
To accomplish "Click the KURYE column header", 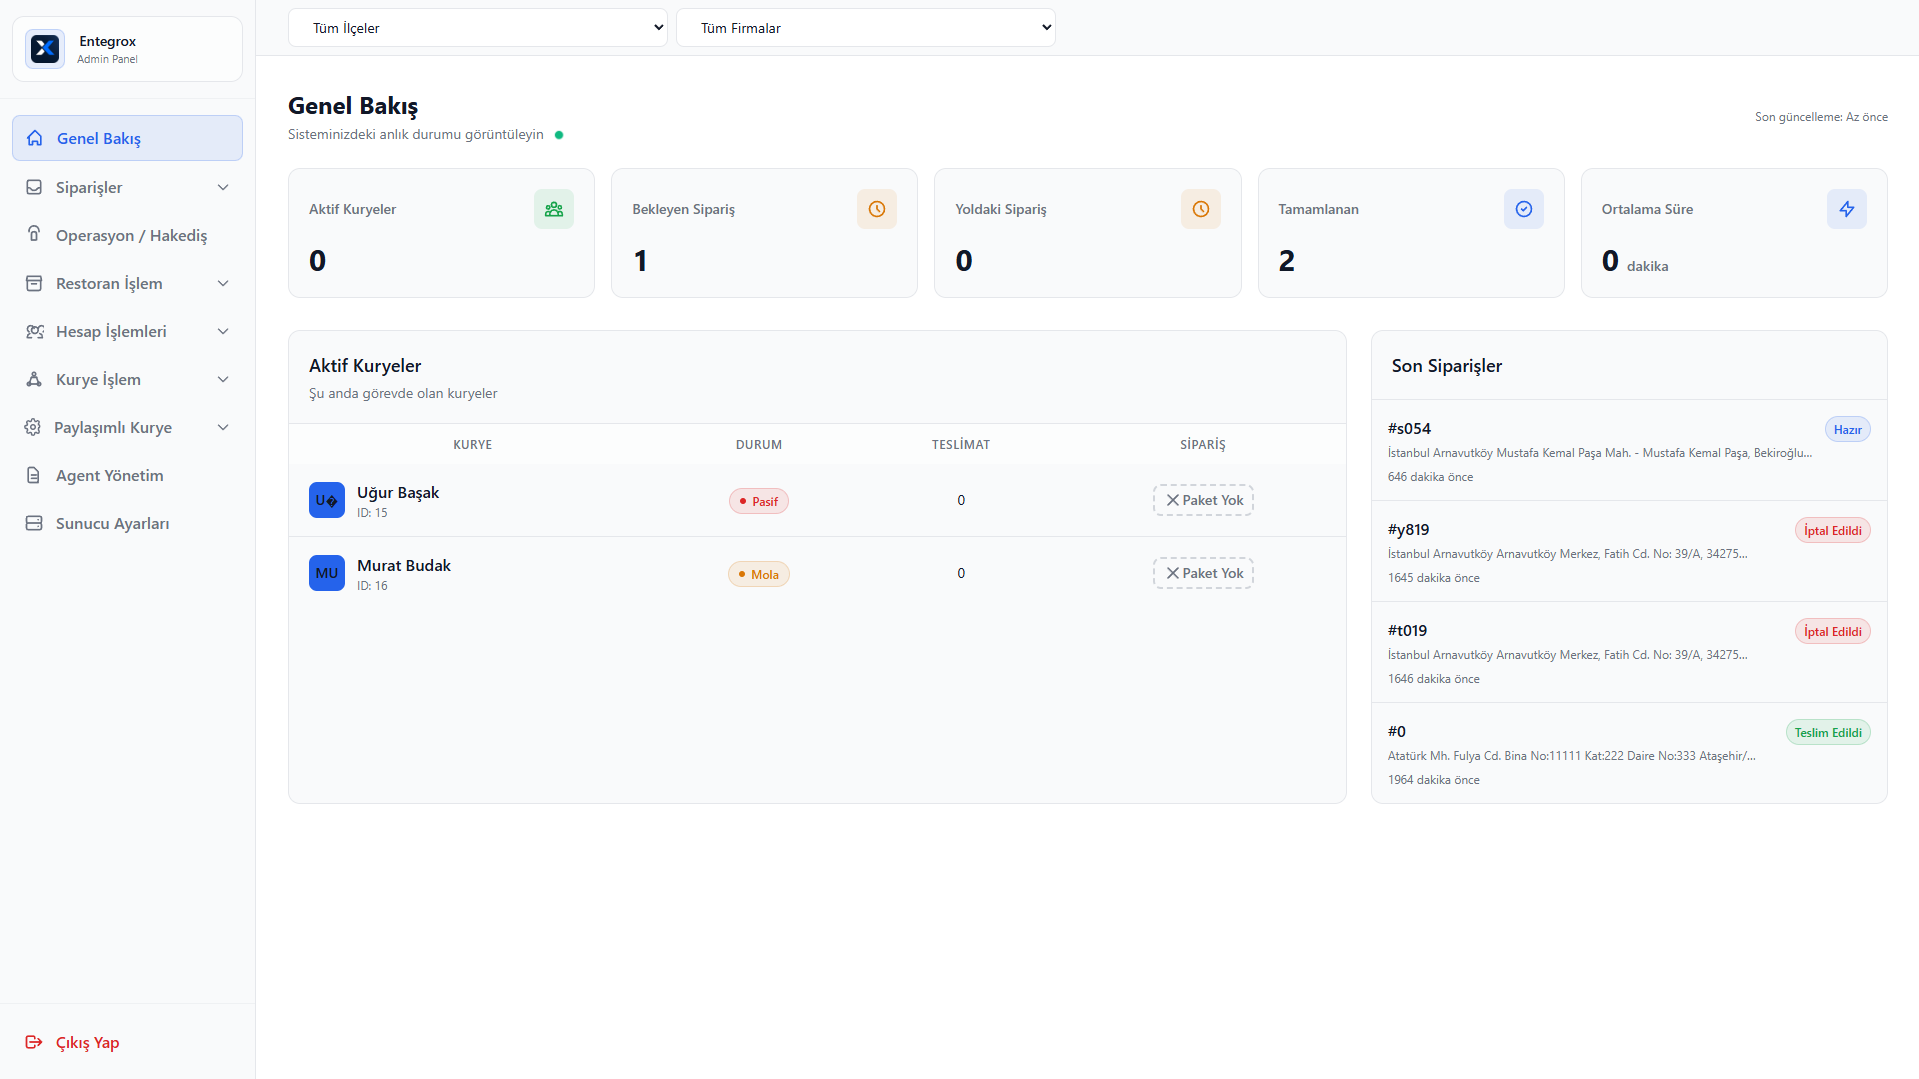I will (x=472, y=444).
